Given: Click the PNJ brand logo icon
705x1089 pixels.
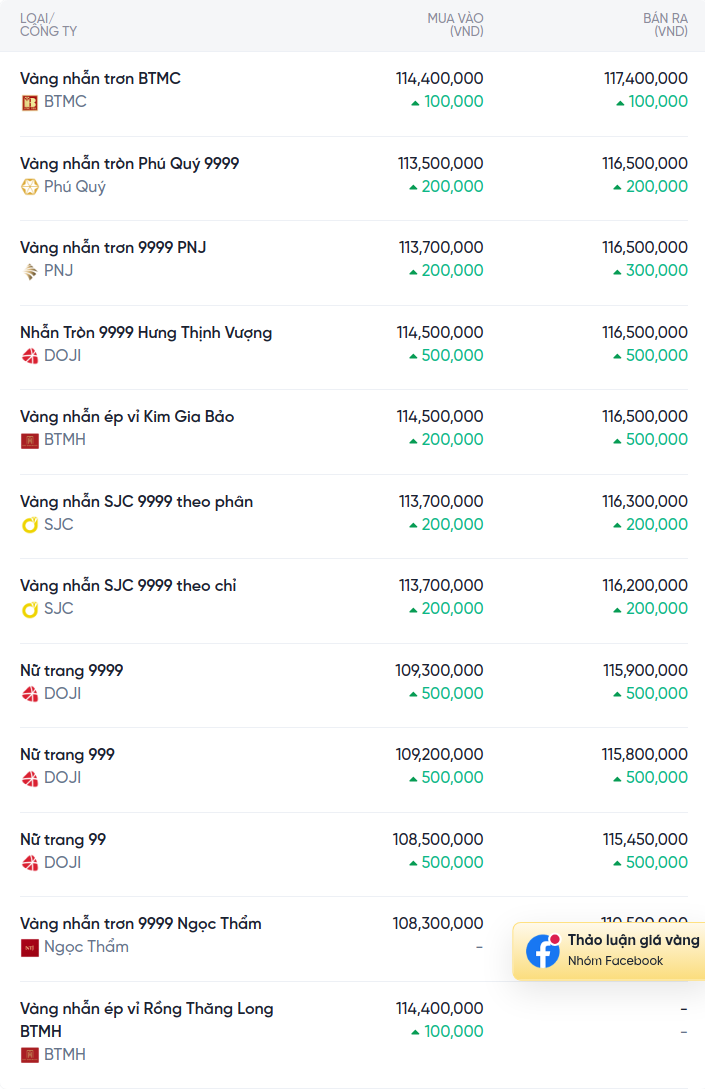Looking at the screenshot, I should coord(29,271).
